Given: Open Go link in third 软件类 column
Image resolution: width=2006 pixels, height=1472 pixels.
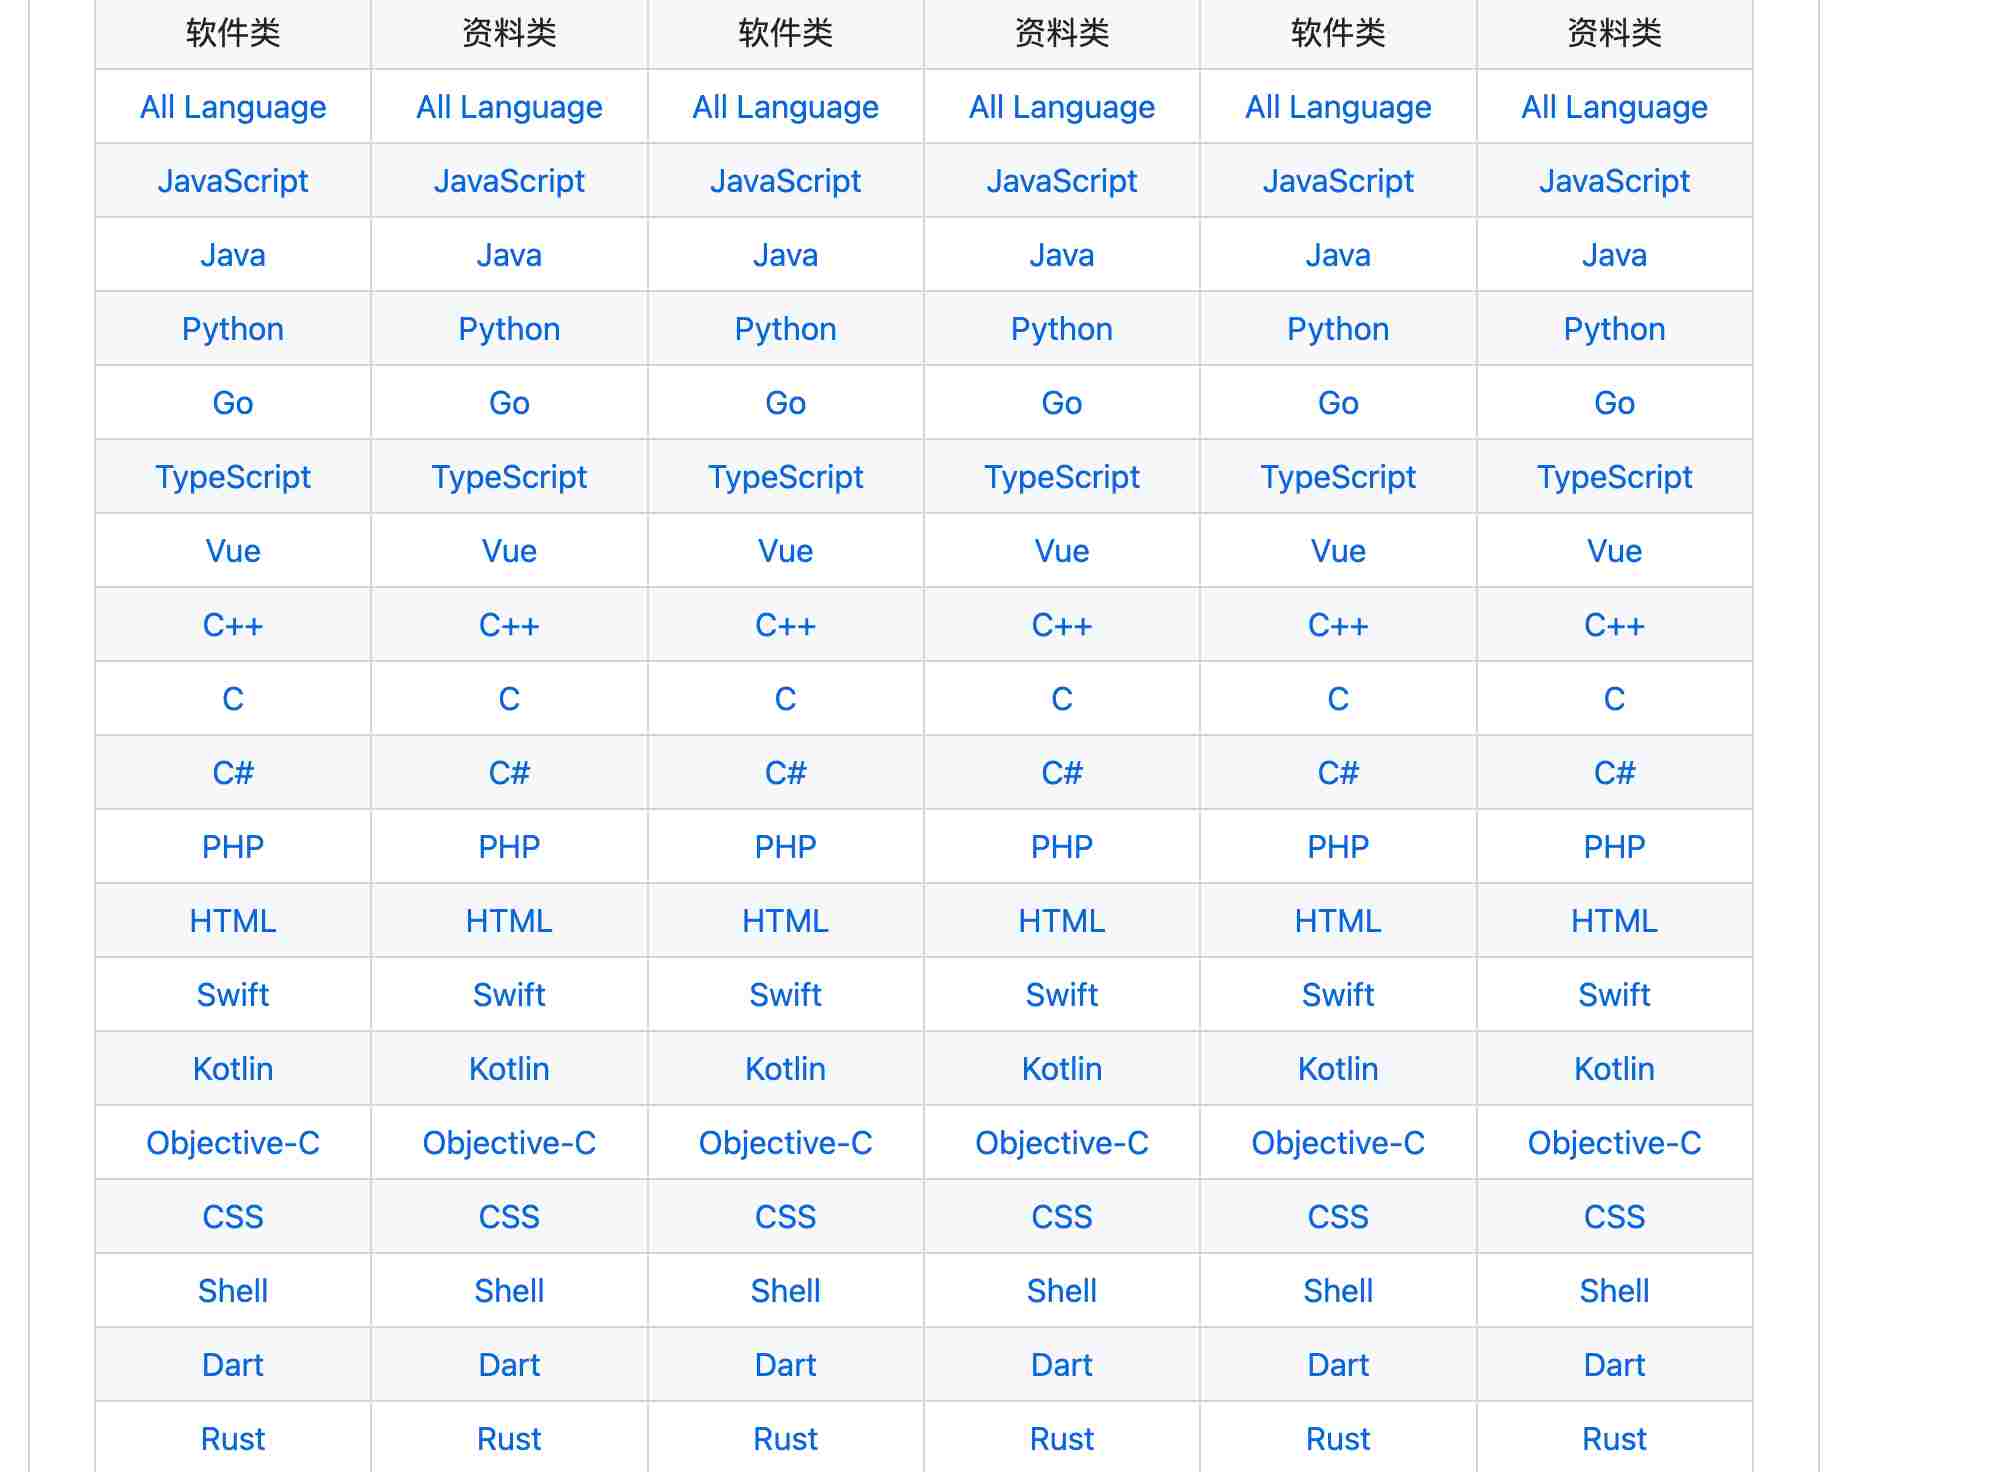Looking at the screenshot, I should coord(1338,403).
